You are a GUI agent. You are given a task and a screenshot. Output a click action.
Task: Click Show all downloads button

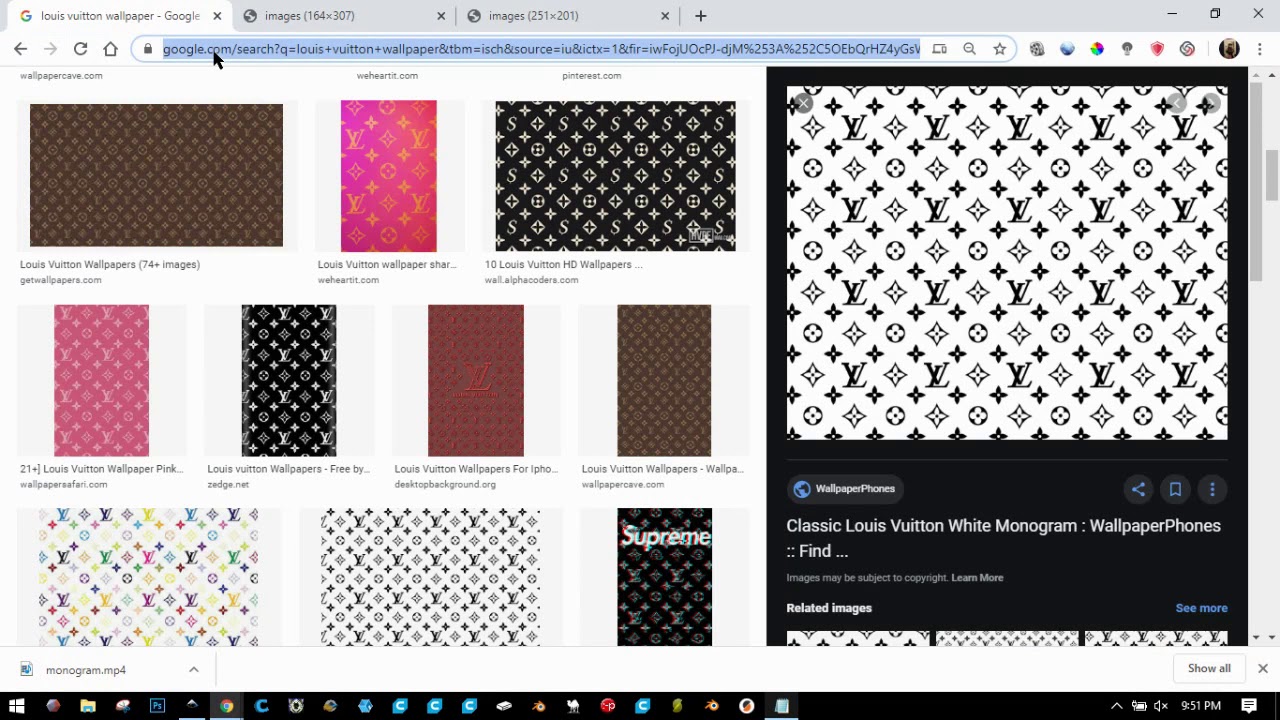(x=1209, y=668)
